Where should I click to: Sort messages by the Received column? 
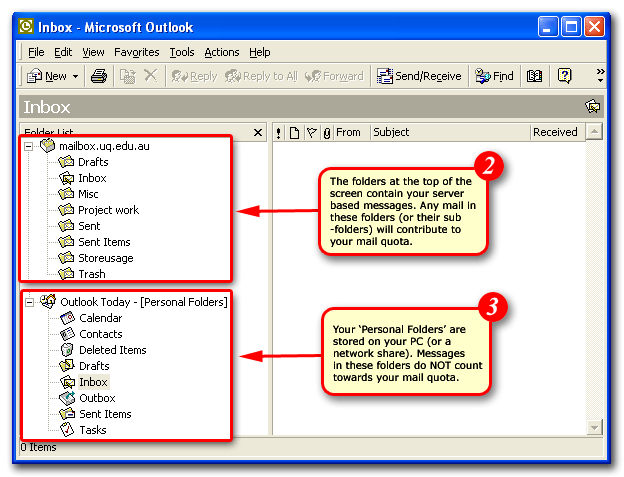pyautogui.click(x=554, y=132)
